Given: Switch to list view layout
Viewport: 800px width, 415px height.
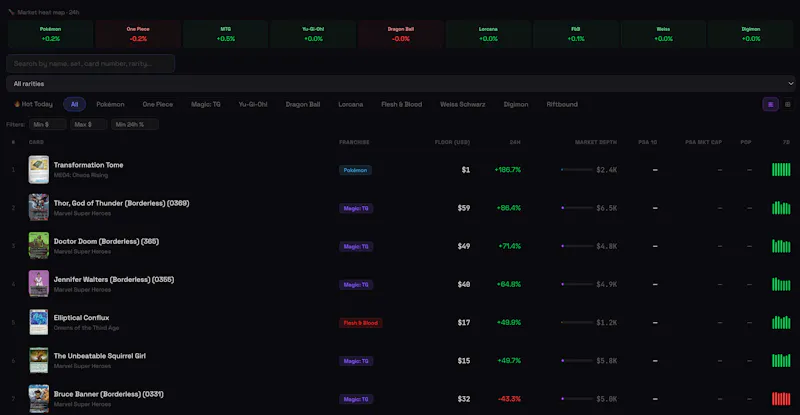Looking at the screenshot, I should pyautogui.click(x=770, y=104).
